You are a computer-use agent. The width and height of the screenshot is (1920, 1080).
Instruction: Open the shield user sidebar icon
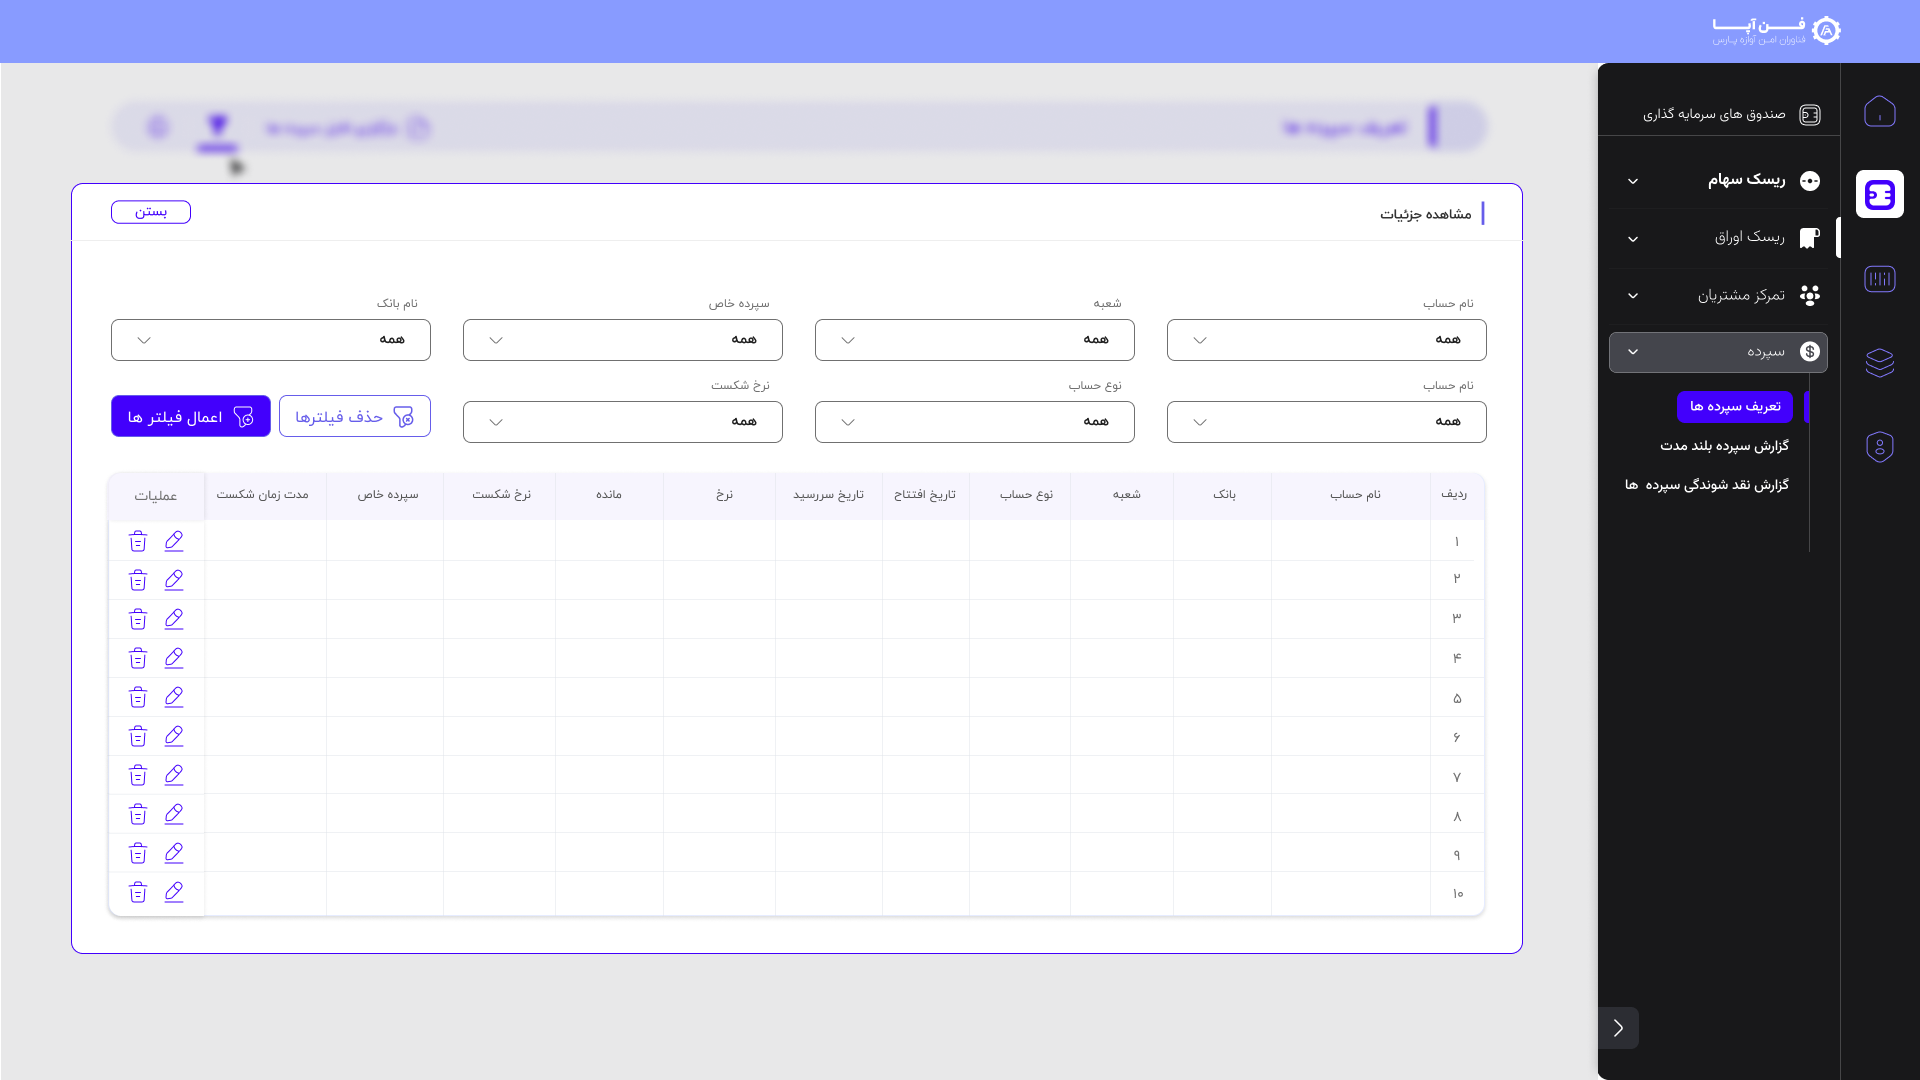(x=1879, y=446)
